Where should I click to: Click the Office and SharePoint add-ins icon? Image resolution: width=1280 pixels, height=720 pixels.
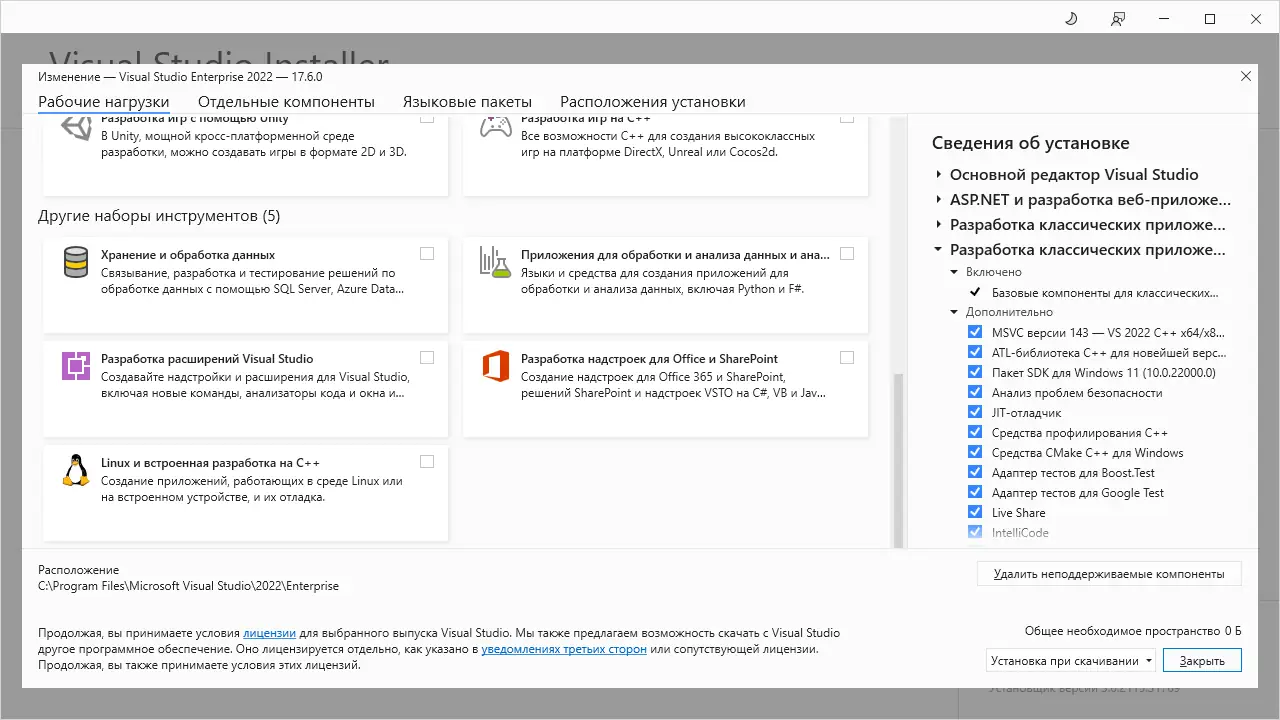(x=496, y=367)
